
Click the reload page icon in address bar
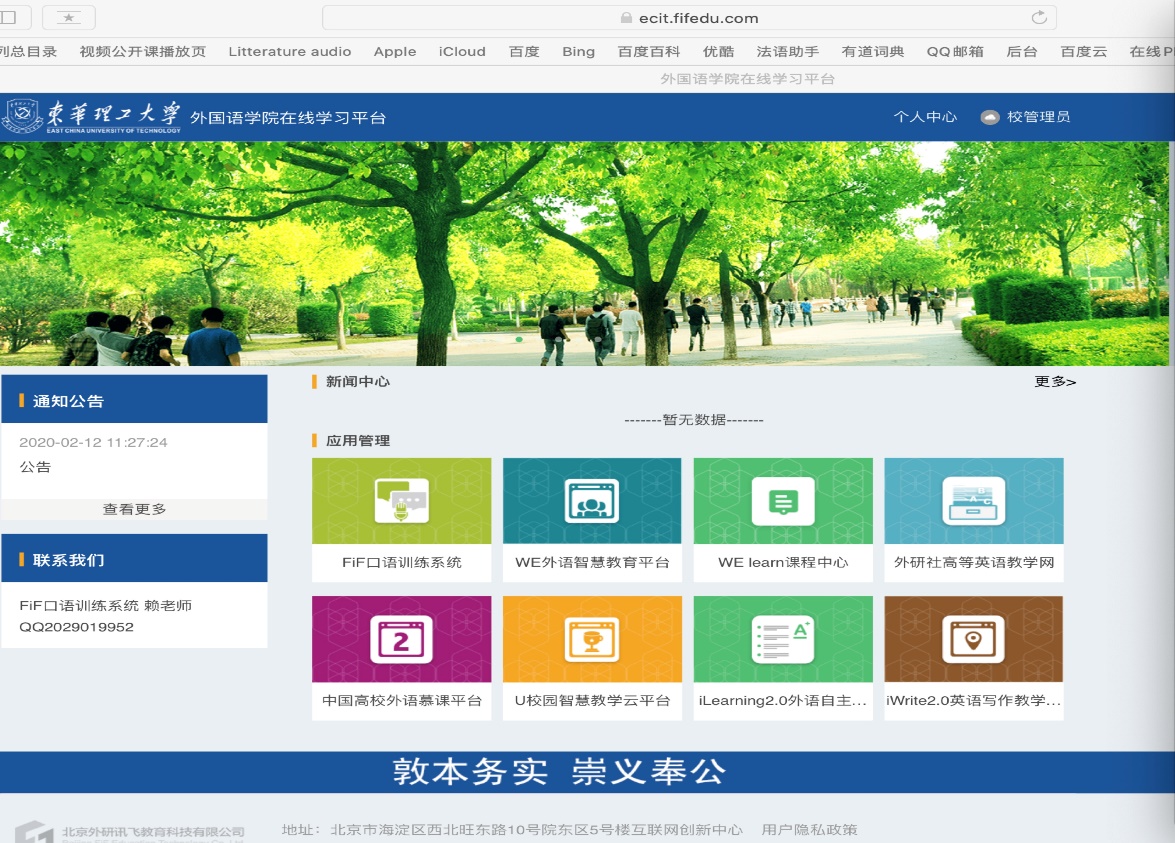(x=1039, y=17)
